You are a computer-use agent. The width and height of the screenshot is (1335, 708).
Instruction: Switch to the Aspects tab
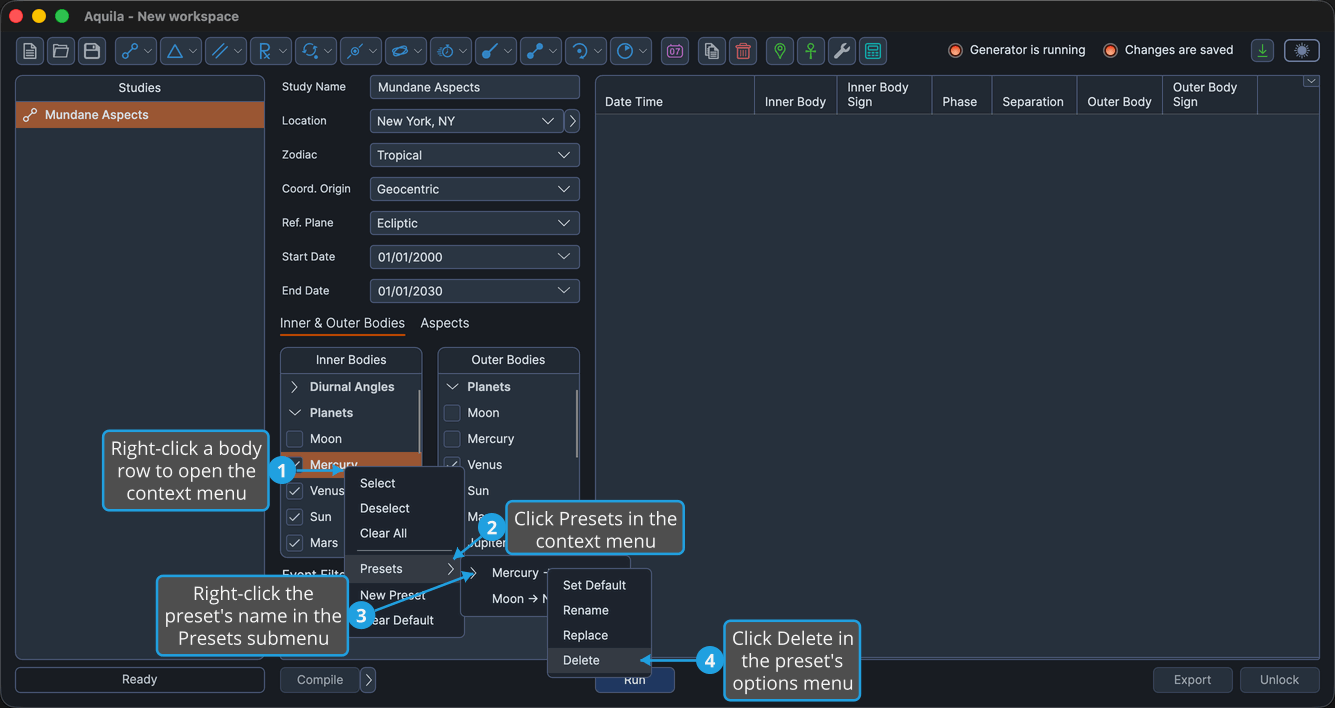[x=445, y=323]
